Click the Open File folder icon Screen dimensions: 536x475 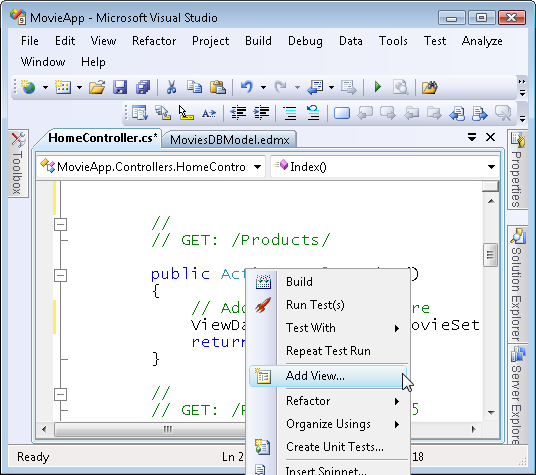tap(97, 87)
